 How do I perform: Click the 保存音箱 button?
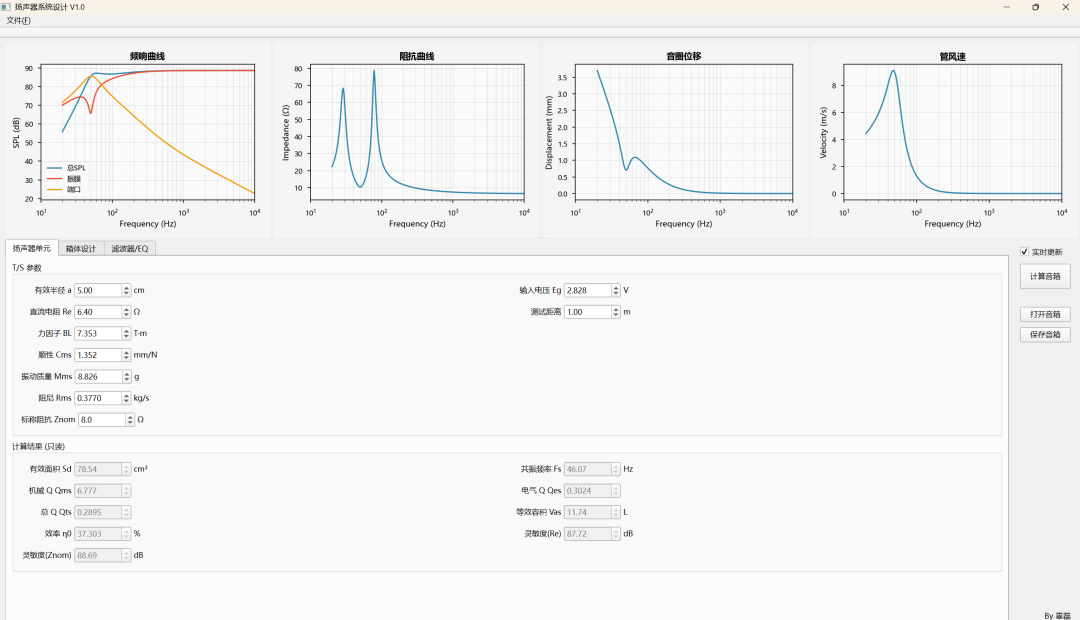coord(1044,335)
